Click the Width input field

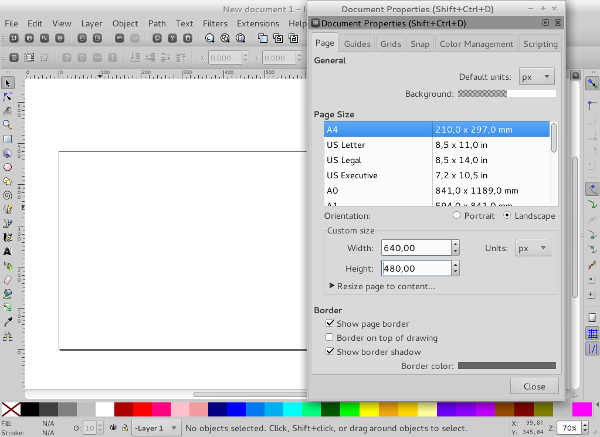pos(416,248)
